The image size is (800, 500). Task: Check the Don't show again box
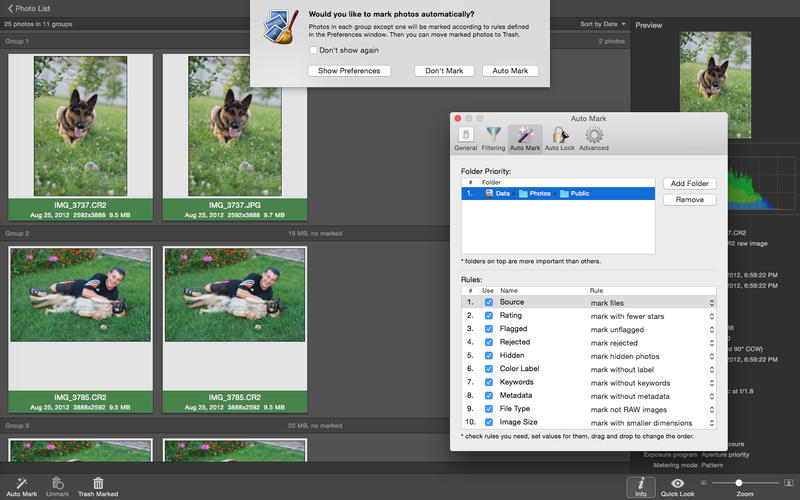[313, 50]
